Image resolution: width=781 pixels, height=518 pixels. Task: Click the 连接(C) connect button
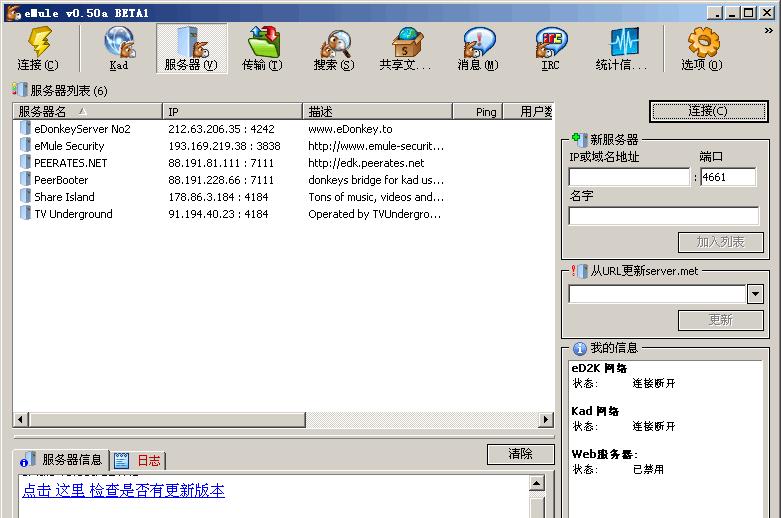pyautogui.click(x=708, y=111)
